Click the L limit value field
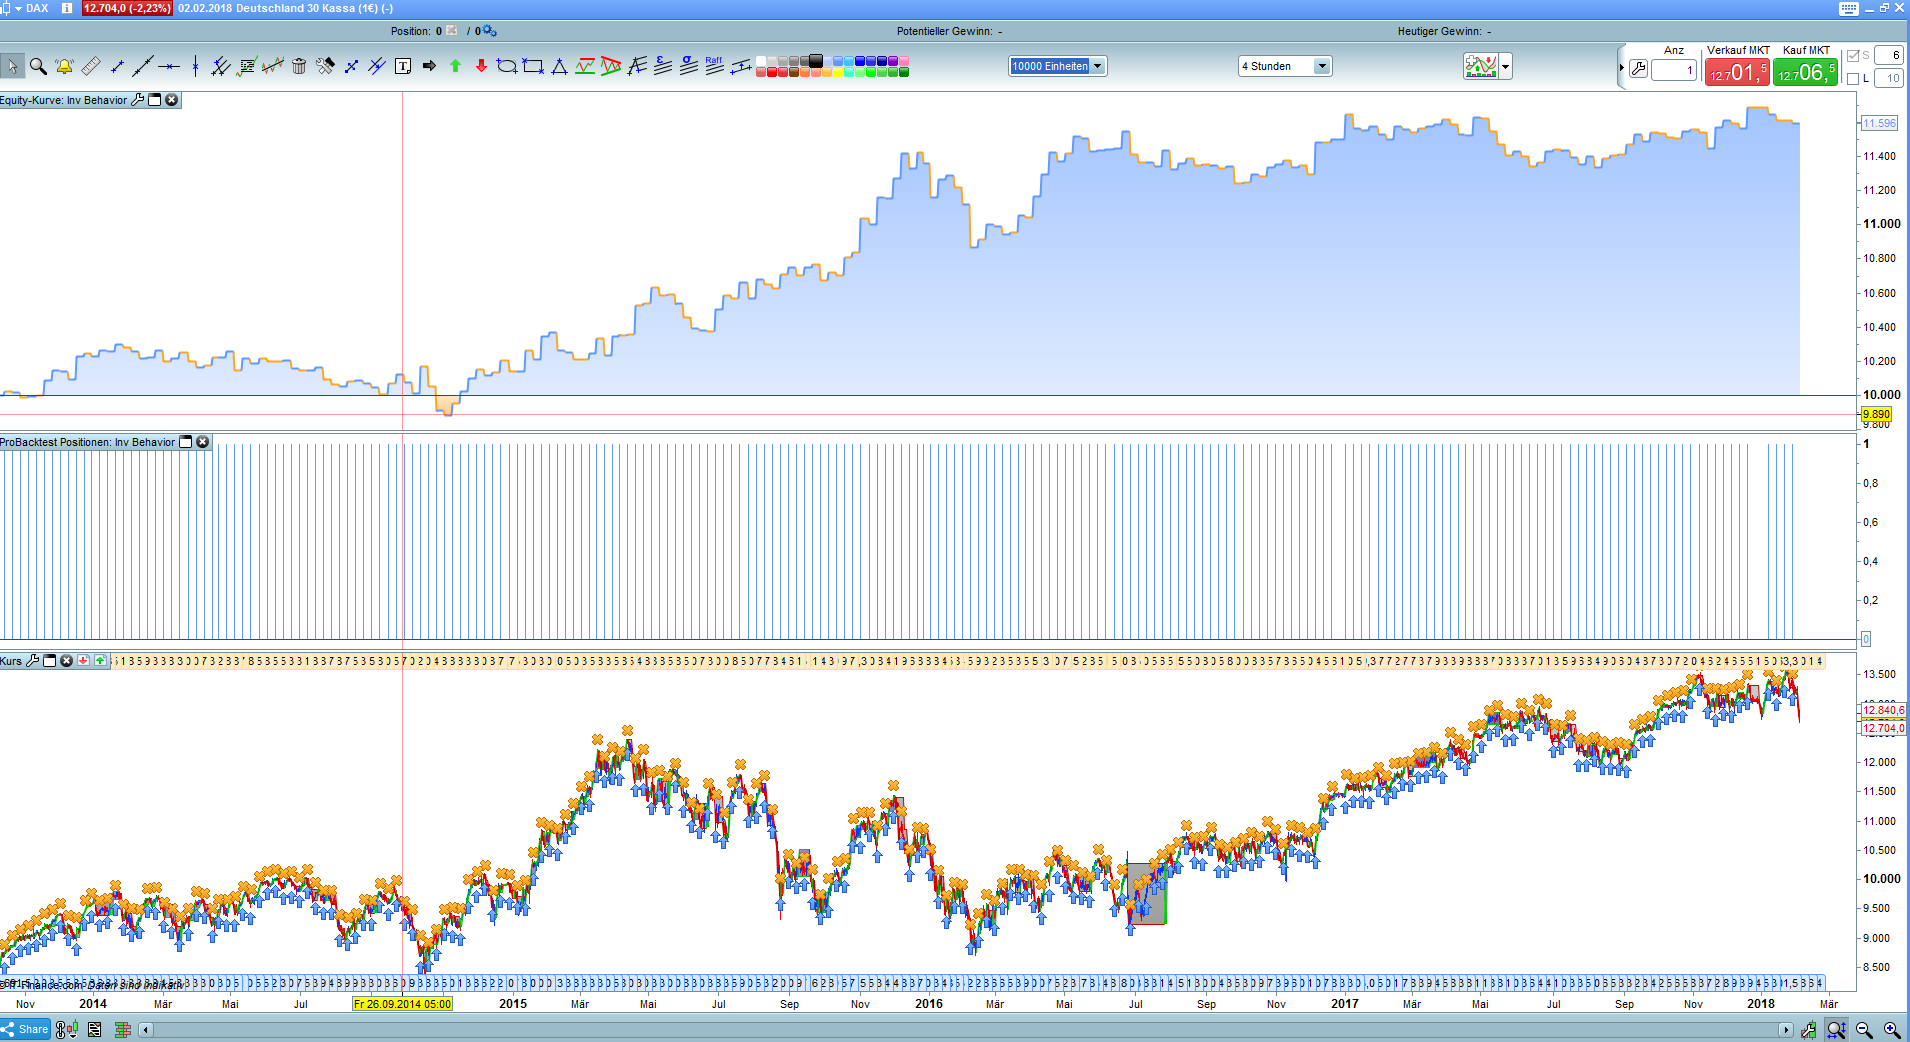This screenshot has height=1042, width=1910. point(1888,79)
